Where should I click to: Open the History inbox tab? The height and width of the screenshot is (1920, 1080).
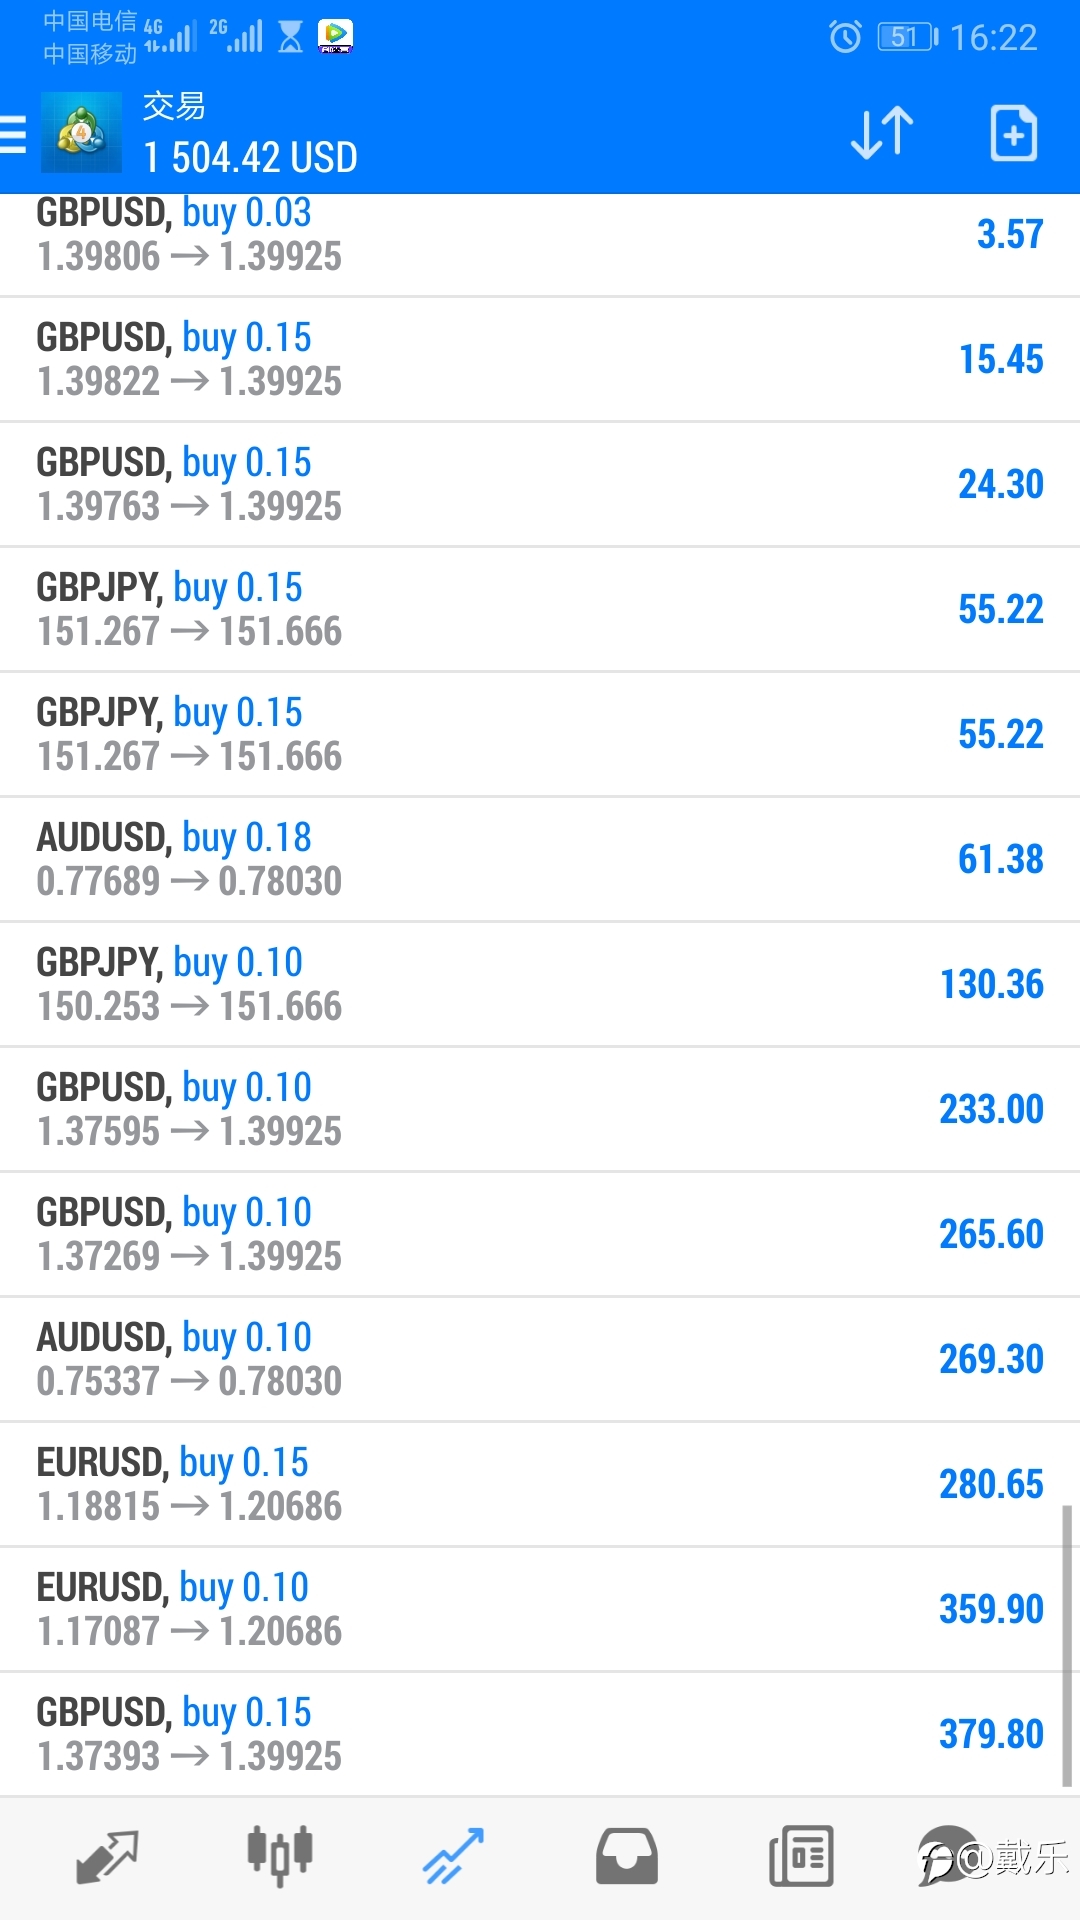tap(627, 1857)
